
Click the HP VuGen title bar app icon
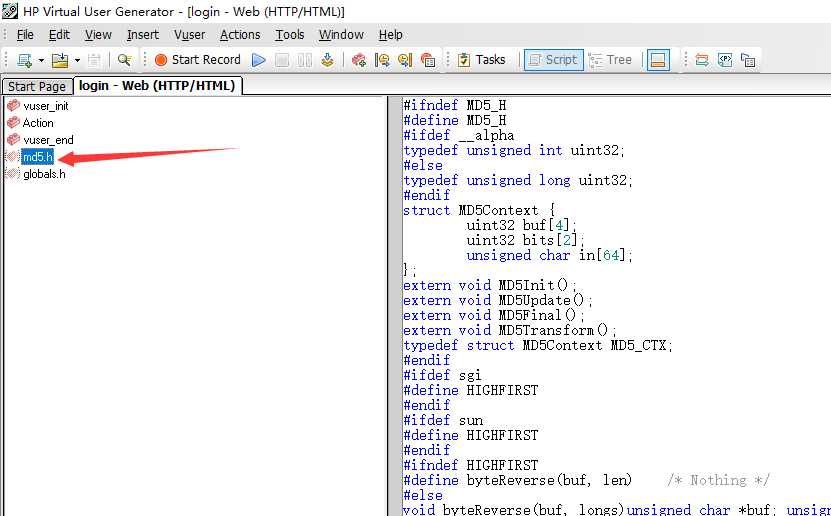10,11
